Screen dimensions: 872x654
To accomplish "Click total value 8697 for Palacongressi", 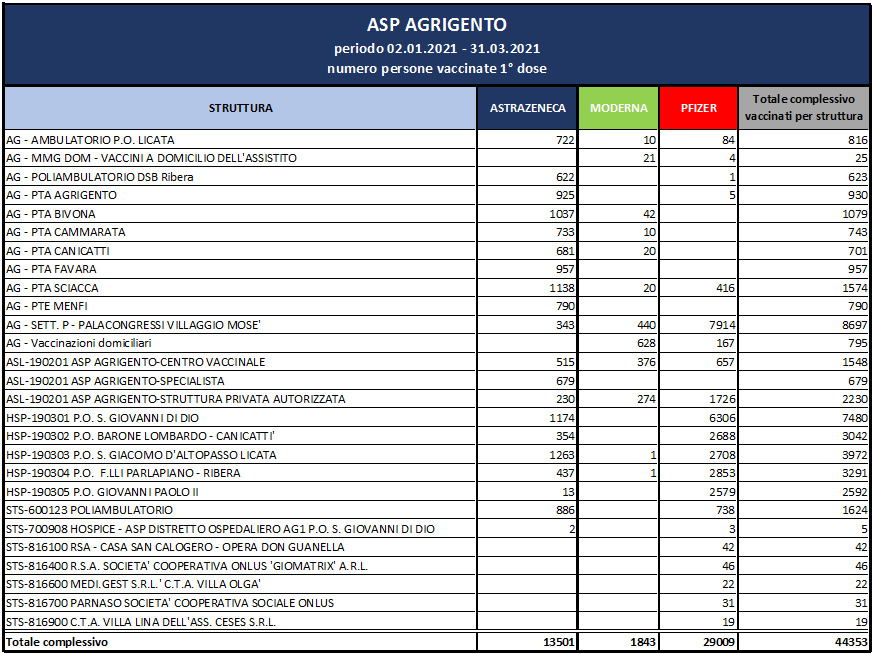I will point(856,325).
